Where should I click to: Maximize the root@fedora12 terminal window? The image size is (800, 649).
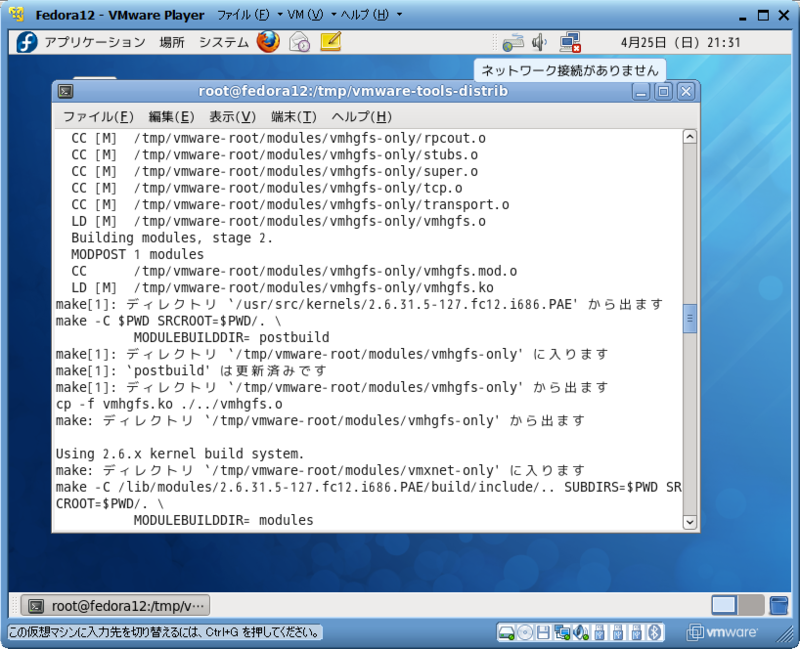[x=663, y=92]
